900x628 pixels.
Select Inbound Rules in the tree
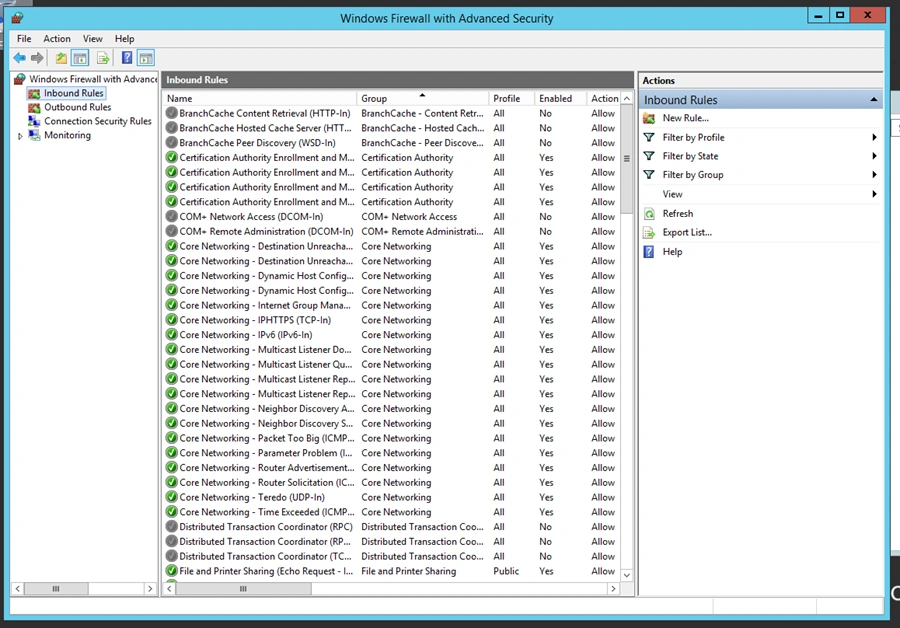click(73, 93)
